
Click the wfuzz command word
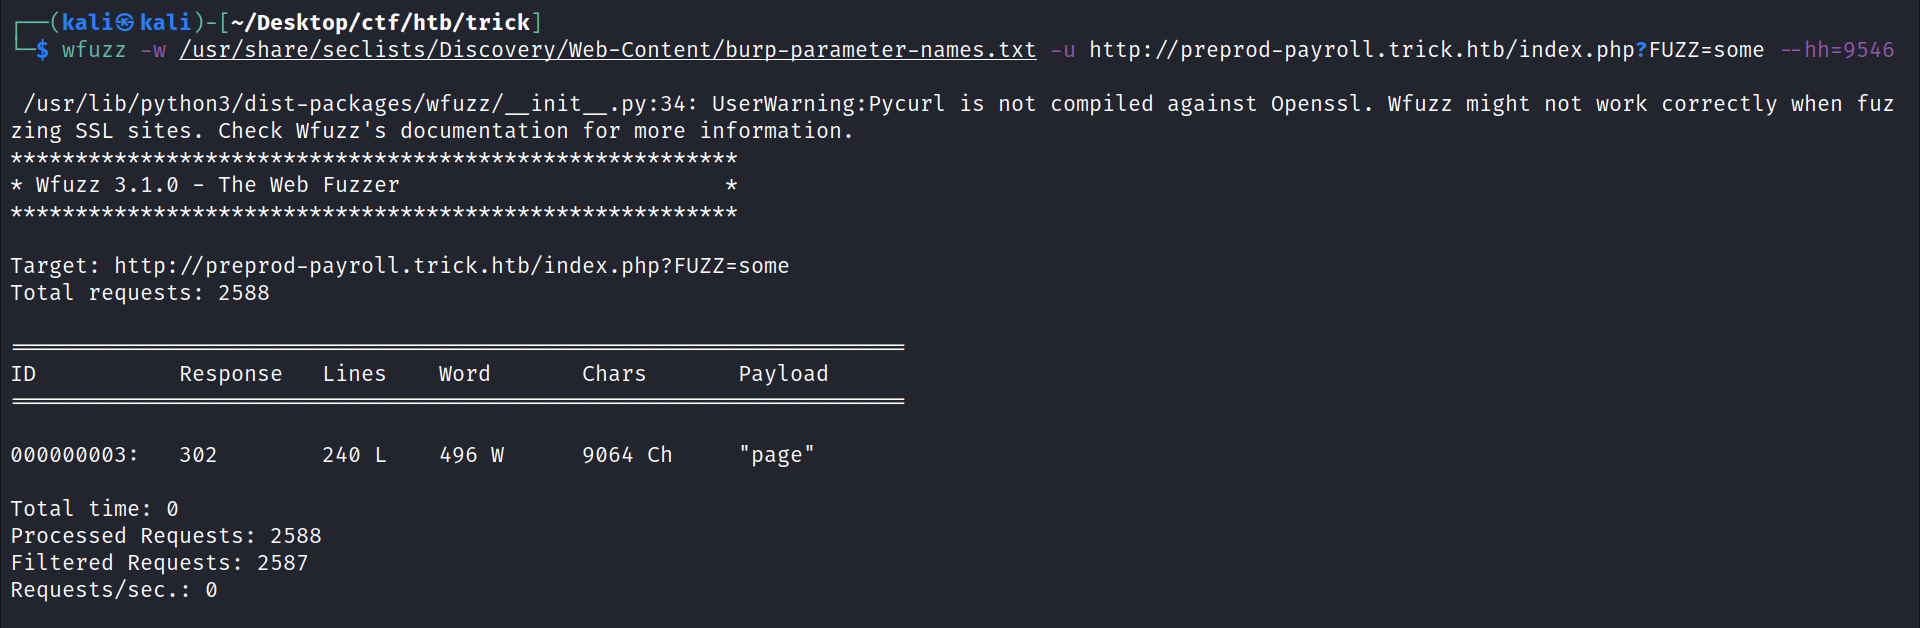pyautogui.click(x=94, y=50)
